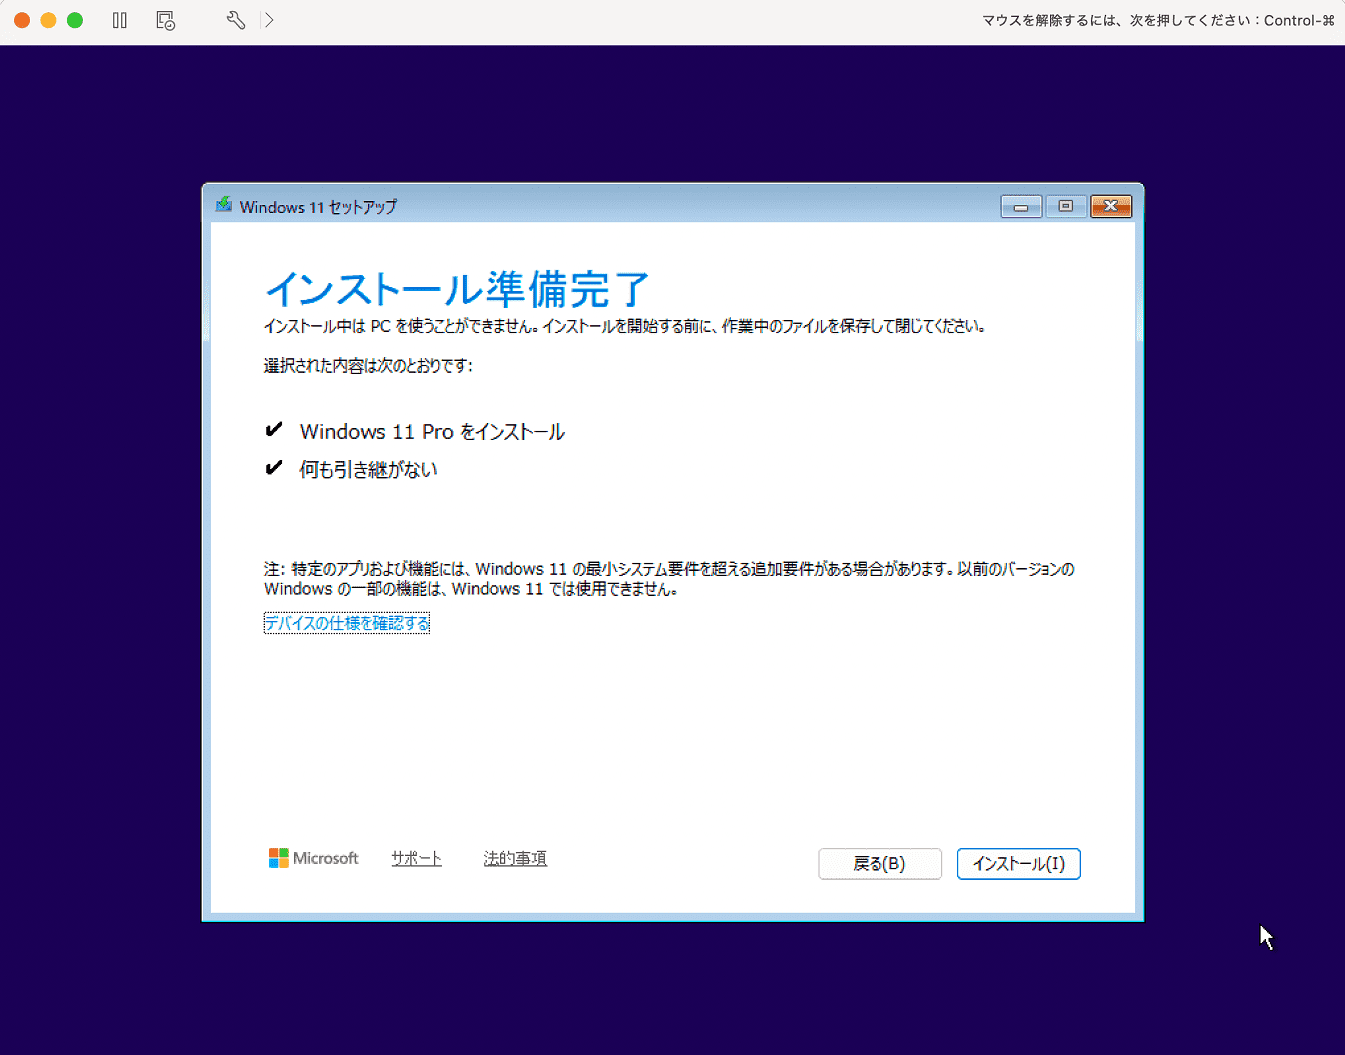This screenshot has width=1345, height=1055.
Task: Click the text 何も引き継がない
Action: coord(368,469)
